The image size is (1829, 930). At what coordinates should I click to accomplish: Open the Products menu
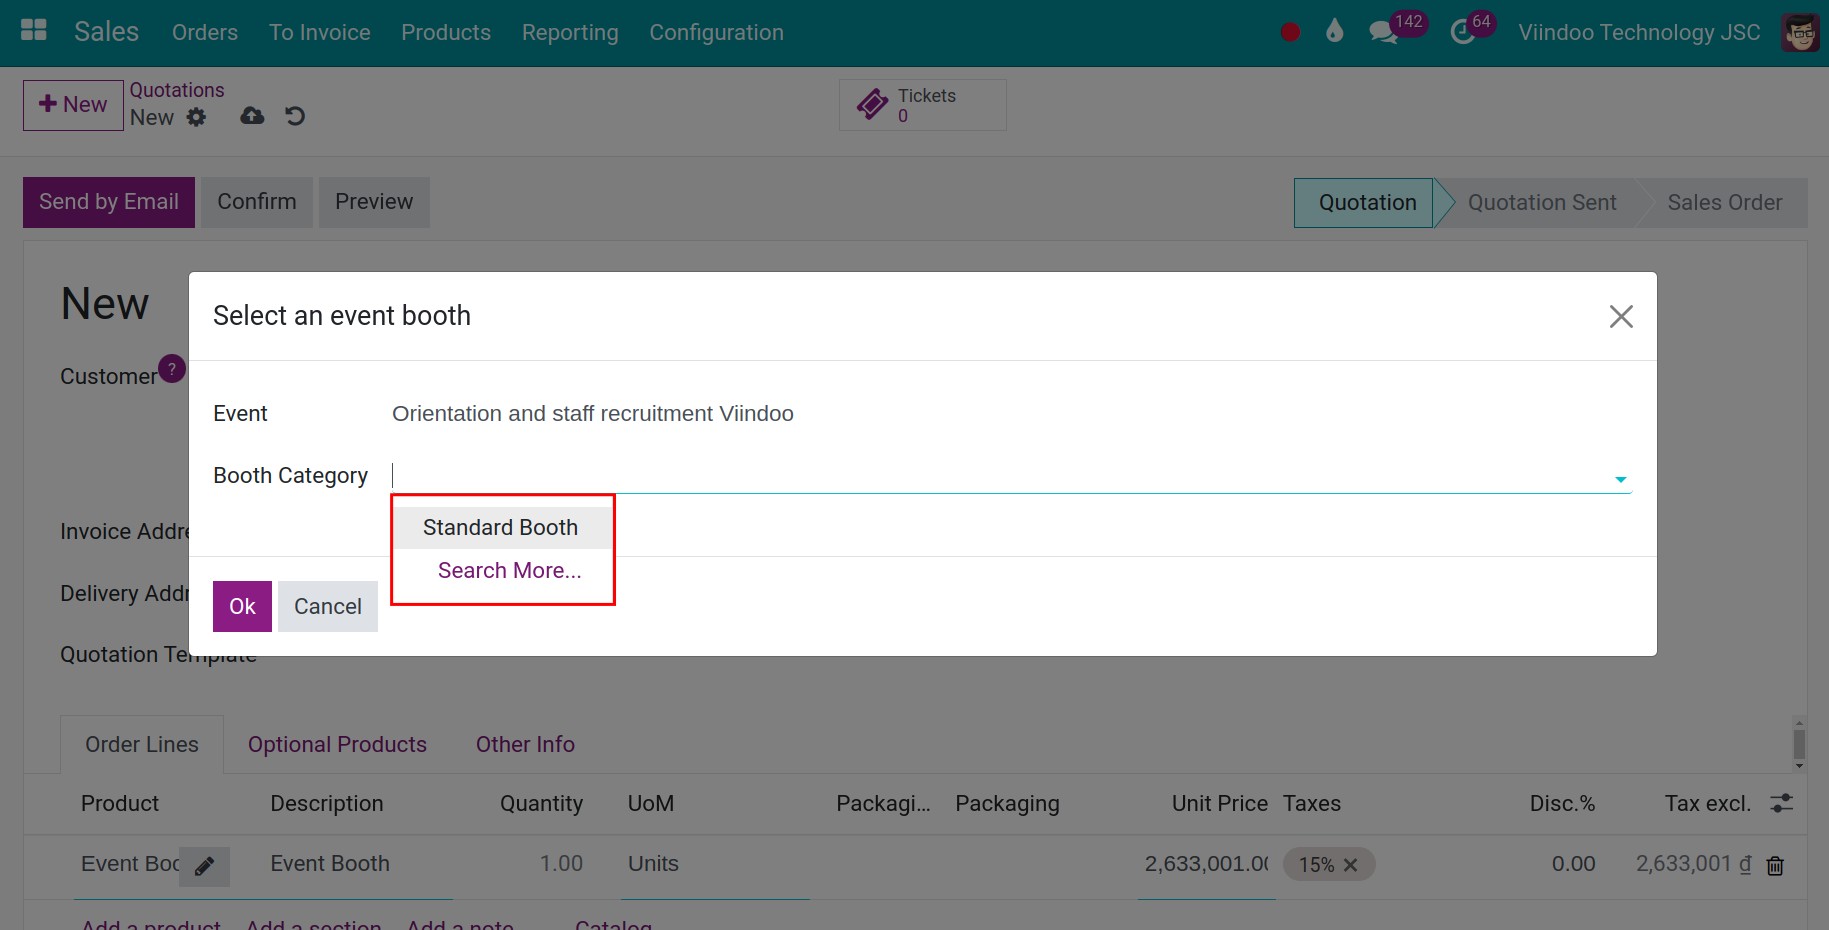[446, 32]
